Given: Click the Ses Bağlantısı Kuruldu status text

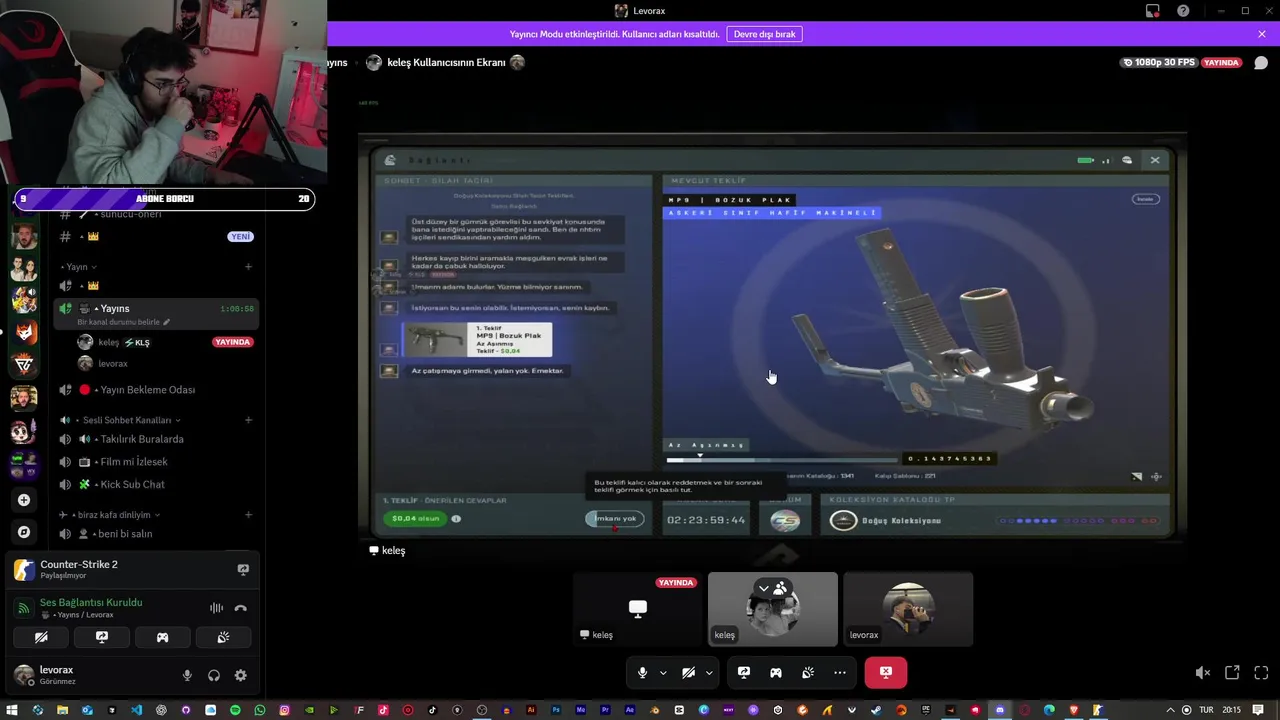Looking at the screenshot, I should point(91,603).
